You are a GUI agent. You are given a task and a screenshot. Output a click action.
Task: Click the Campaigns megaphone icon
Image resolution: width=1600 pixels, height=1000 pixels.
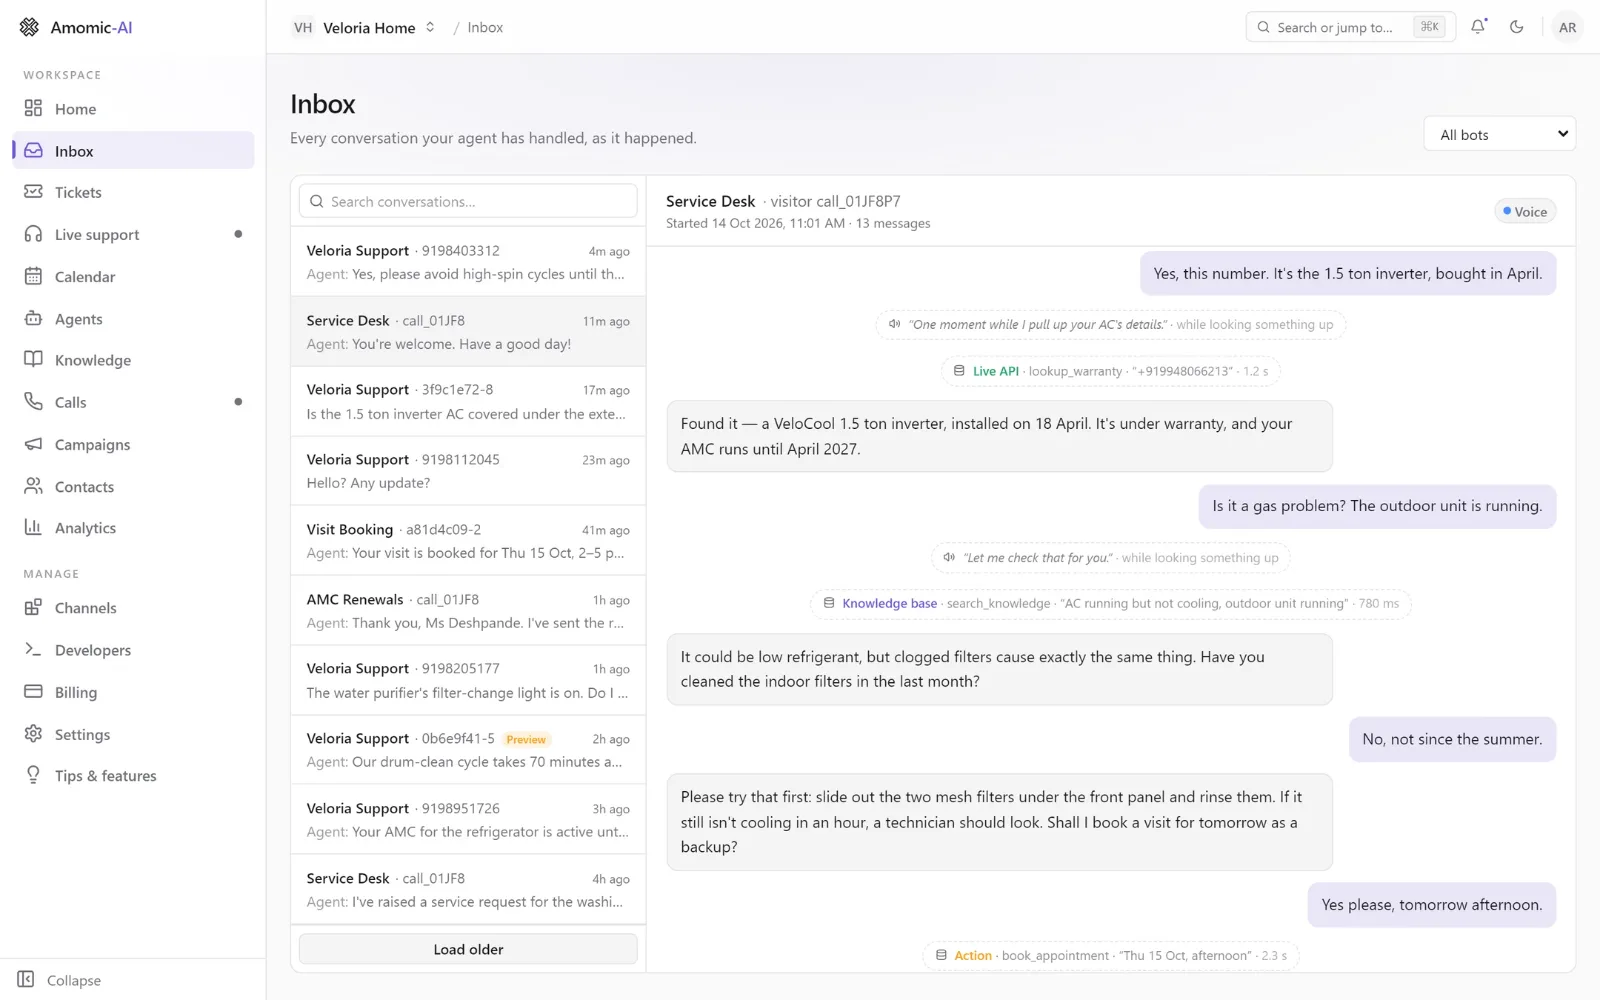pos(33,444)
